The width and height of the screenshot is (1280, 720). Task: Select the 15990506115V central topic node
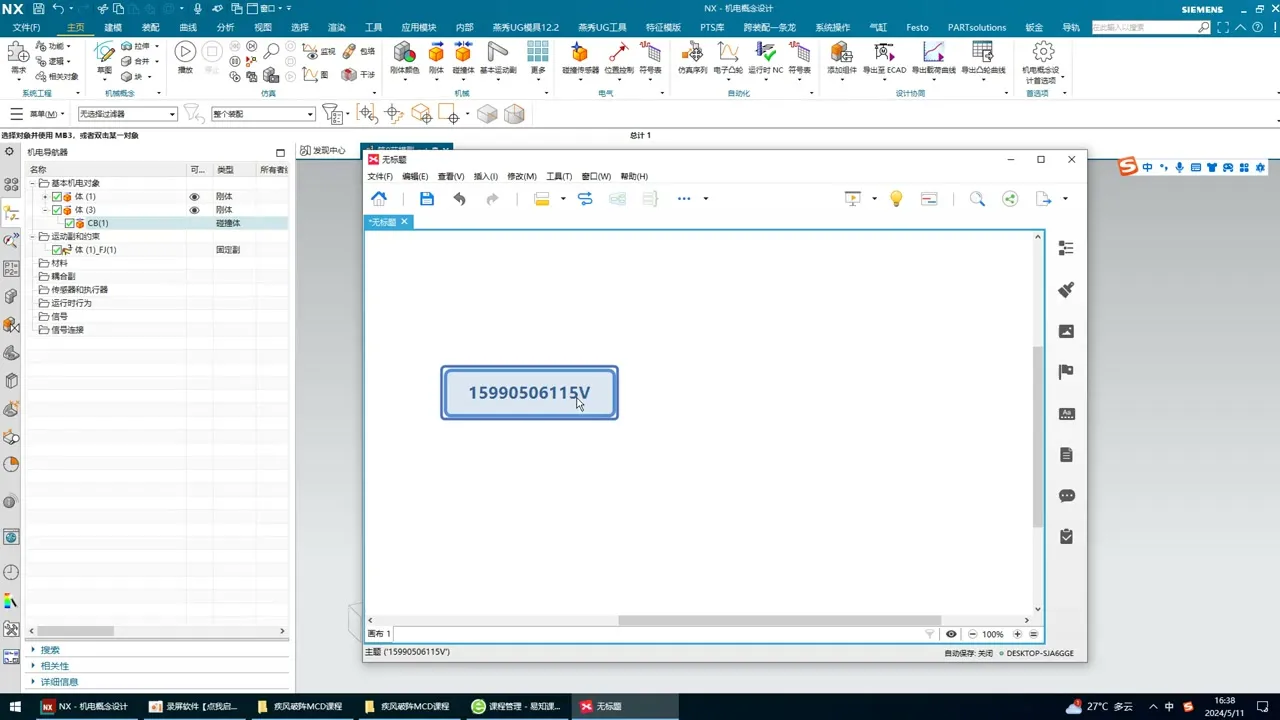pyautogui.click(x=529, y=393)
